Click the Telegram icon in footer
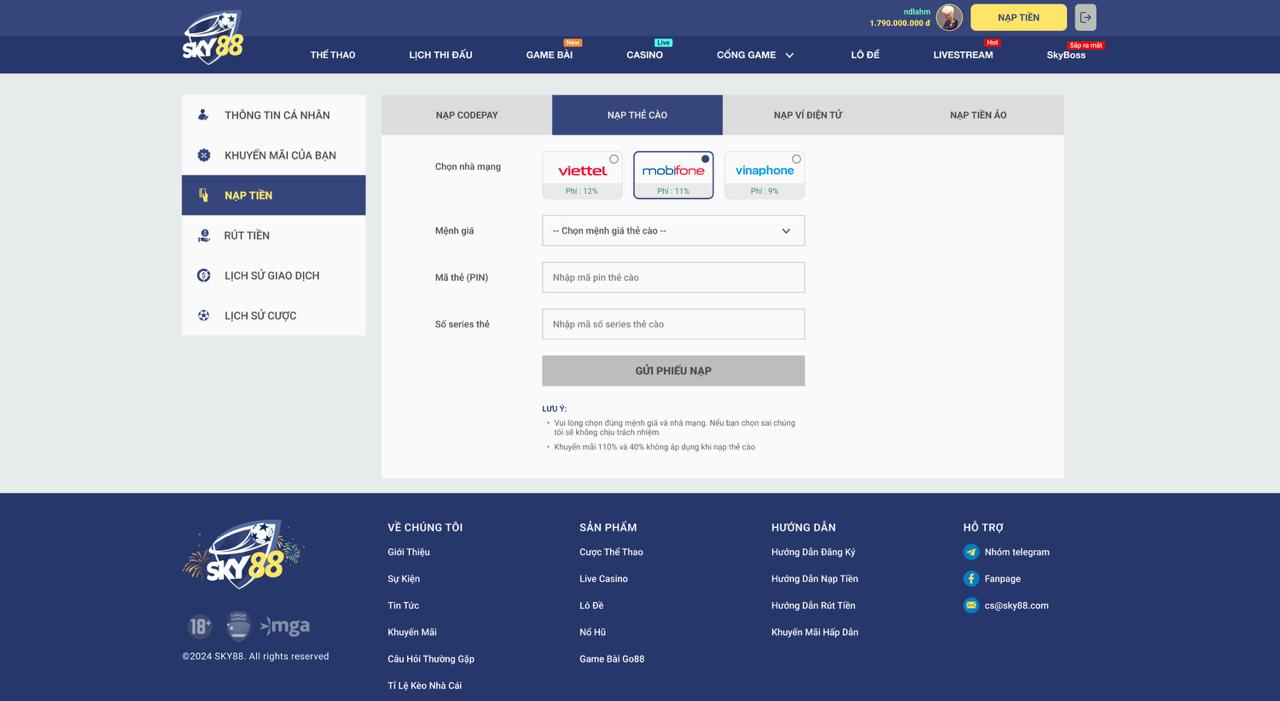1280x701 pixels. (x=970, y=552)
